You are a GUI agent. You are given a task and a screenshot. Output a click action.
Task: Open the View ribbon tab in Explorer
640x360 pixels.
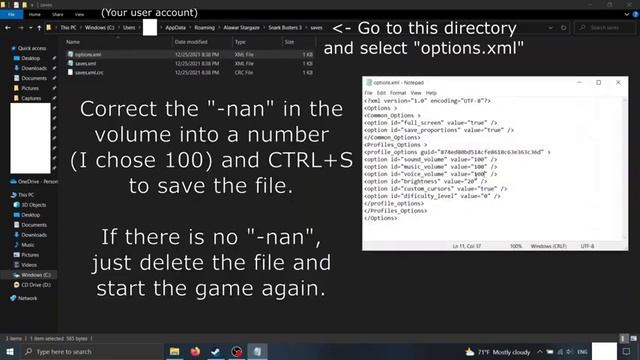pyautogui.click(x=79, y=14)
